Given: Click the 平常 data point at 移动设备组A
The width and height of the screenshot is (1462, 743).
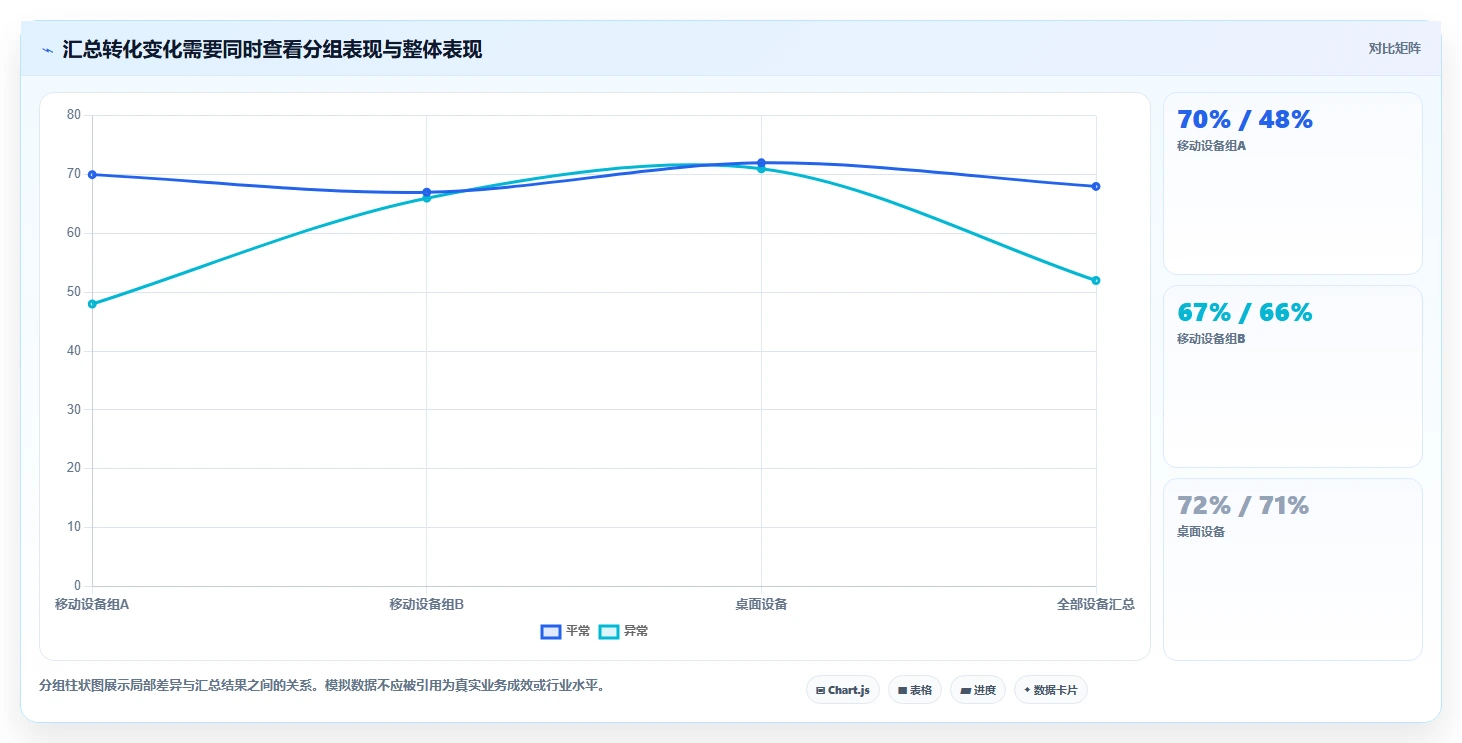Looking at the screenshot, I should [92, 174].
